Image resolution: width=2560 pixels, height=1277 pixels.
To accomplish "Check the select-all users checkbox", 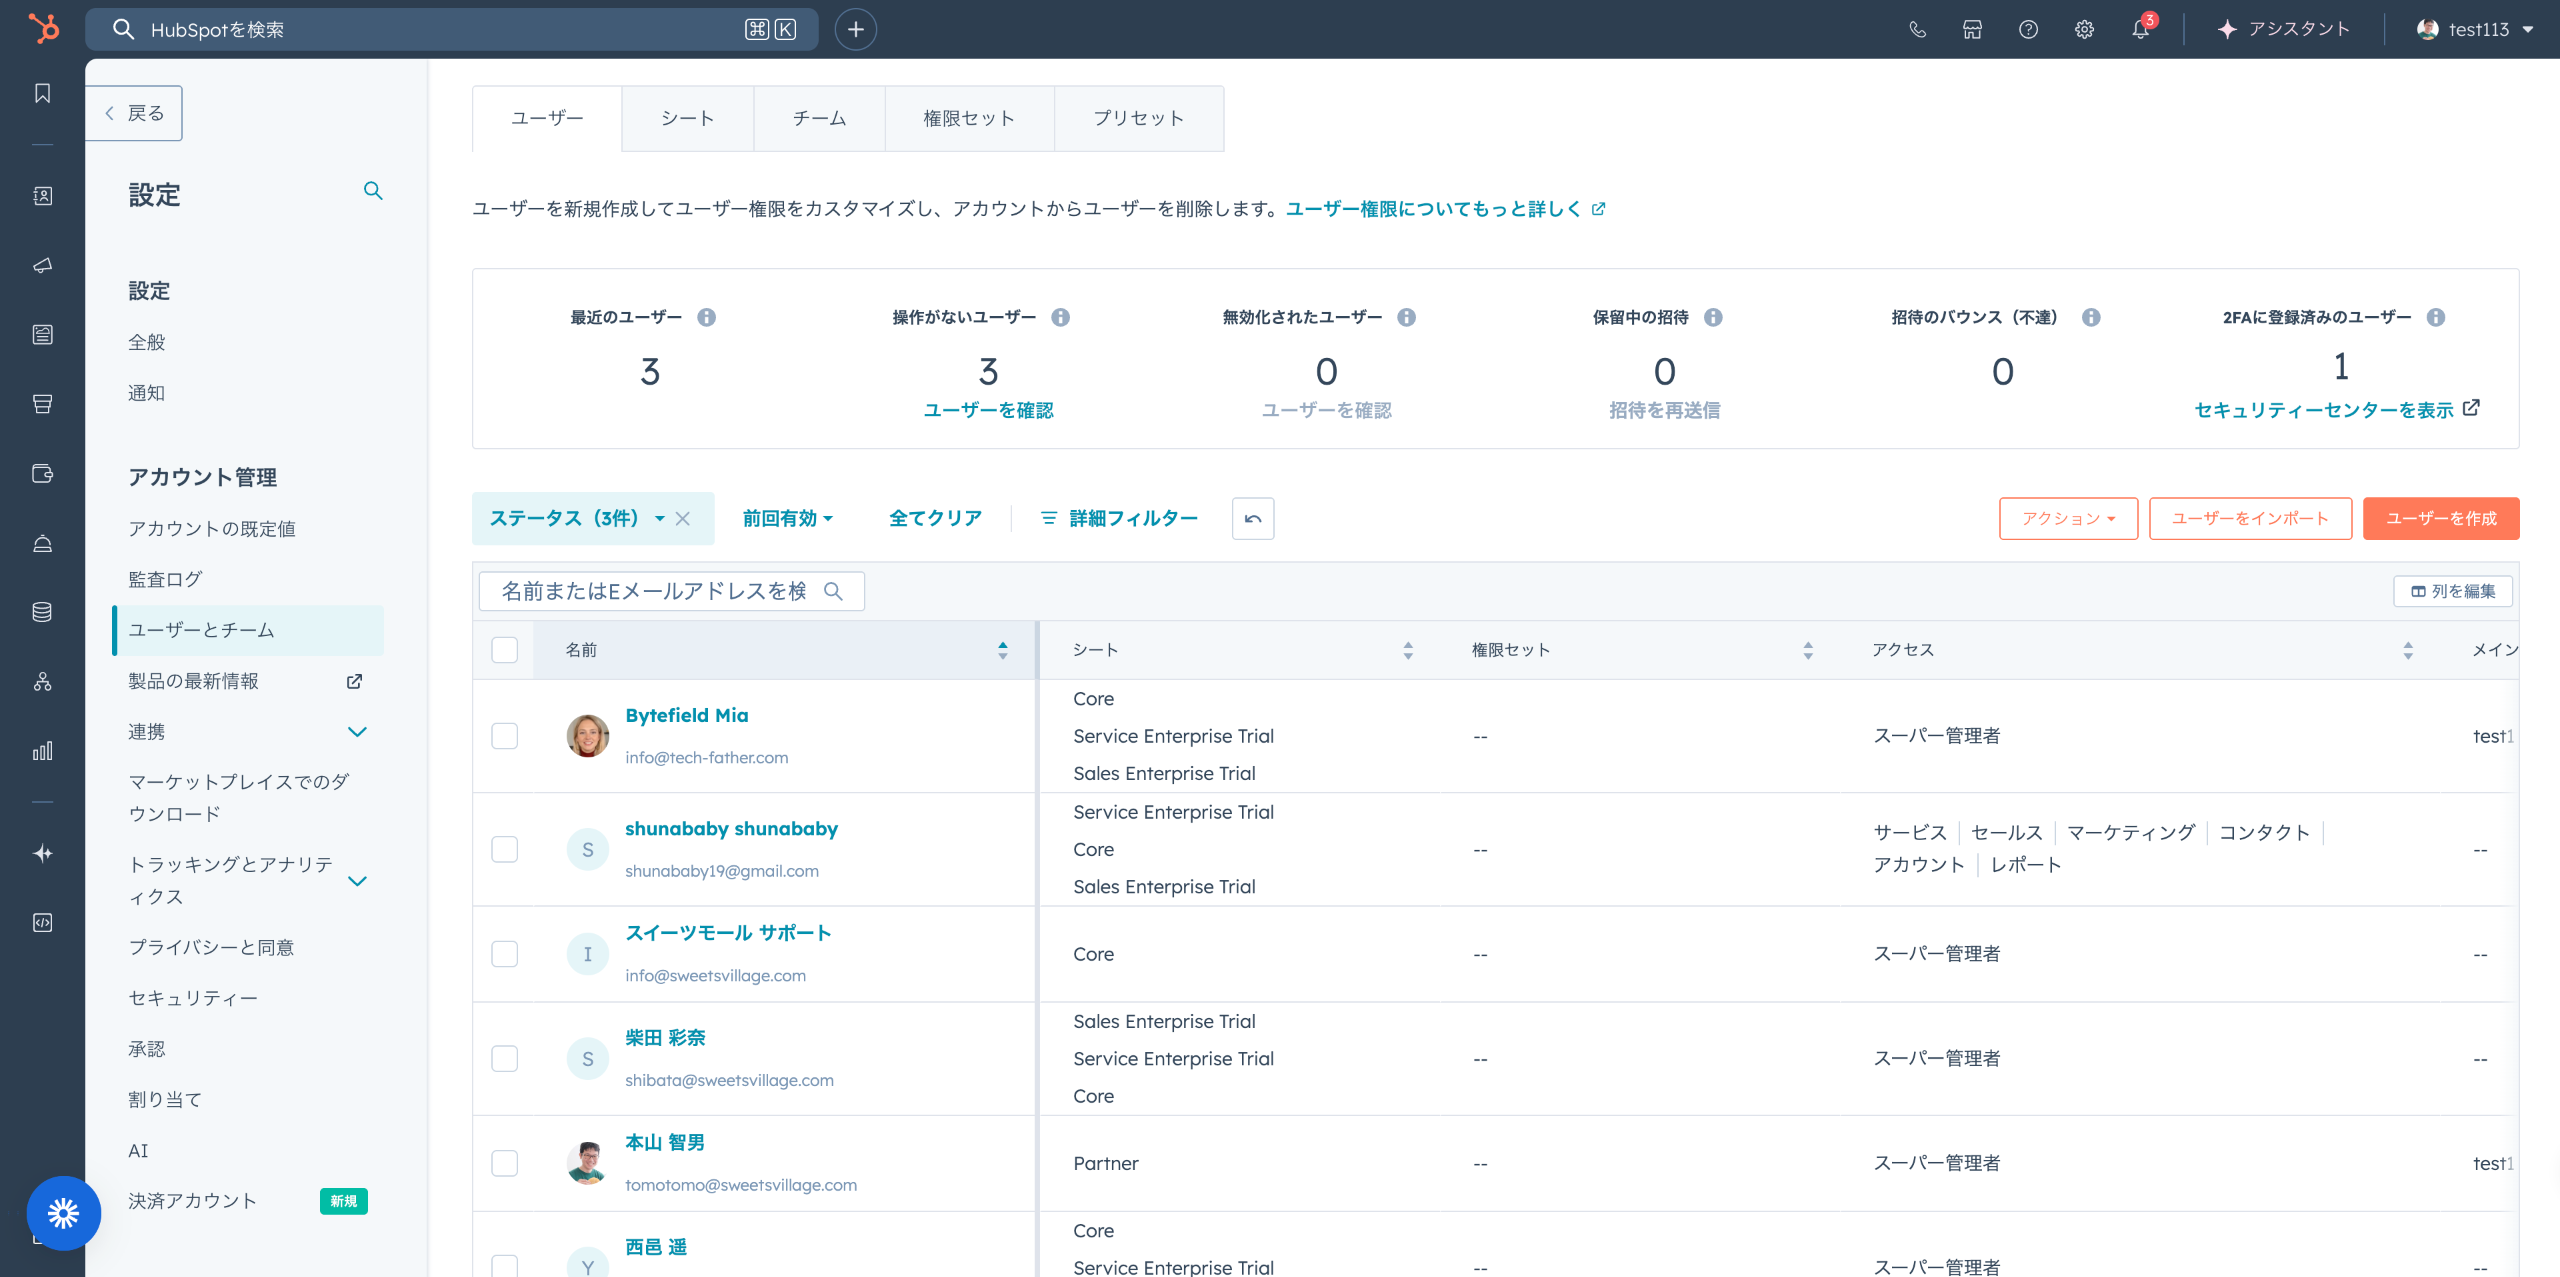I will coord(505,650).
